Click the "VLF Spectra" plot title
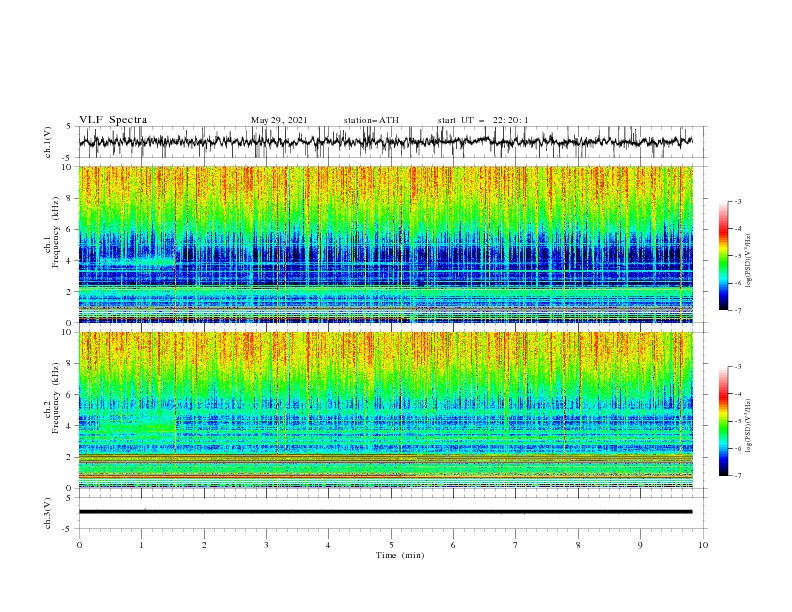The image size is (792, 612). tap(113, 120)
